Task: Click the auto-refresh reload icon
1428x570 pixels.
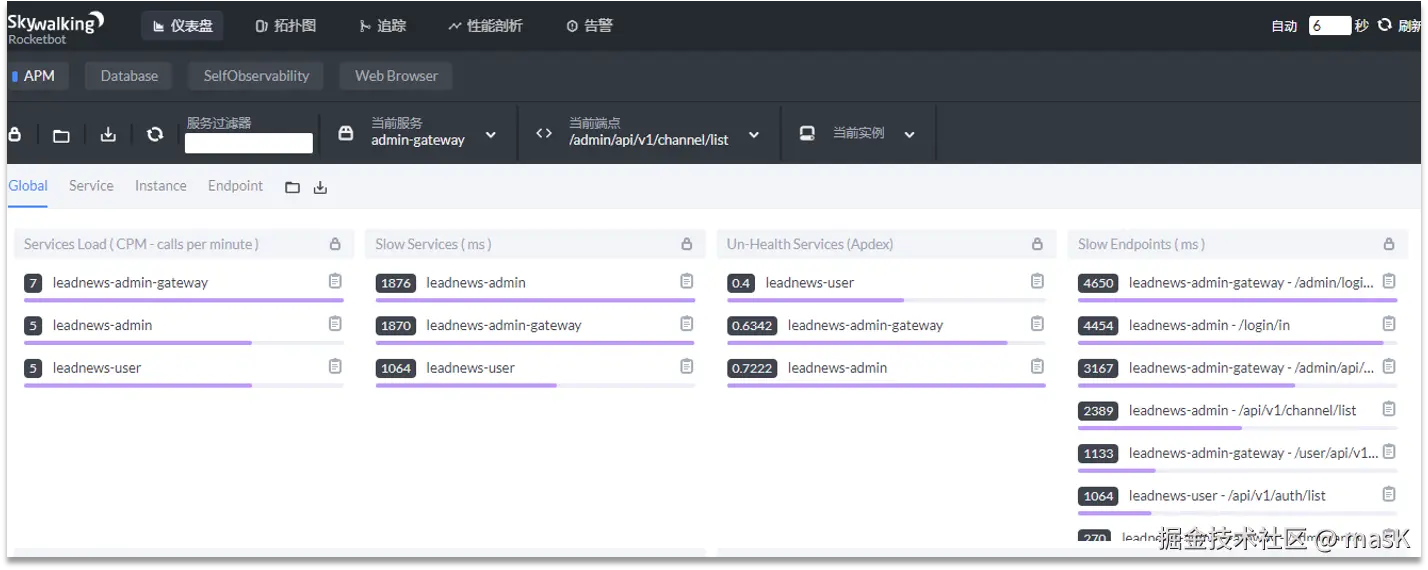Action: click(x=1384, y=25)
